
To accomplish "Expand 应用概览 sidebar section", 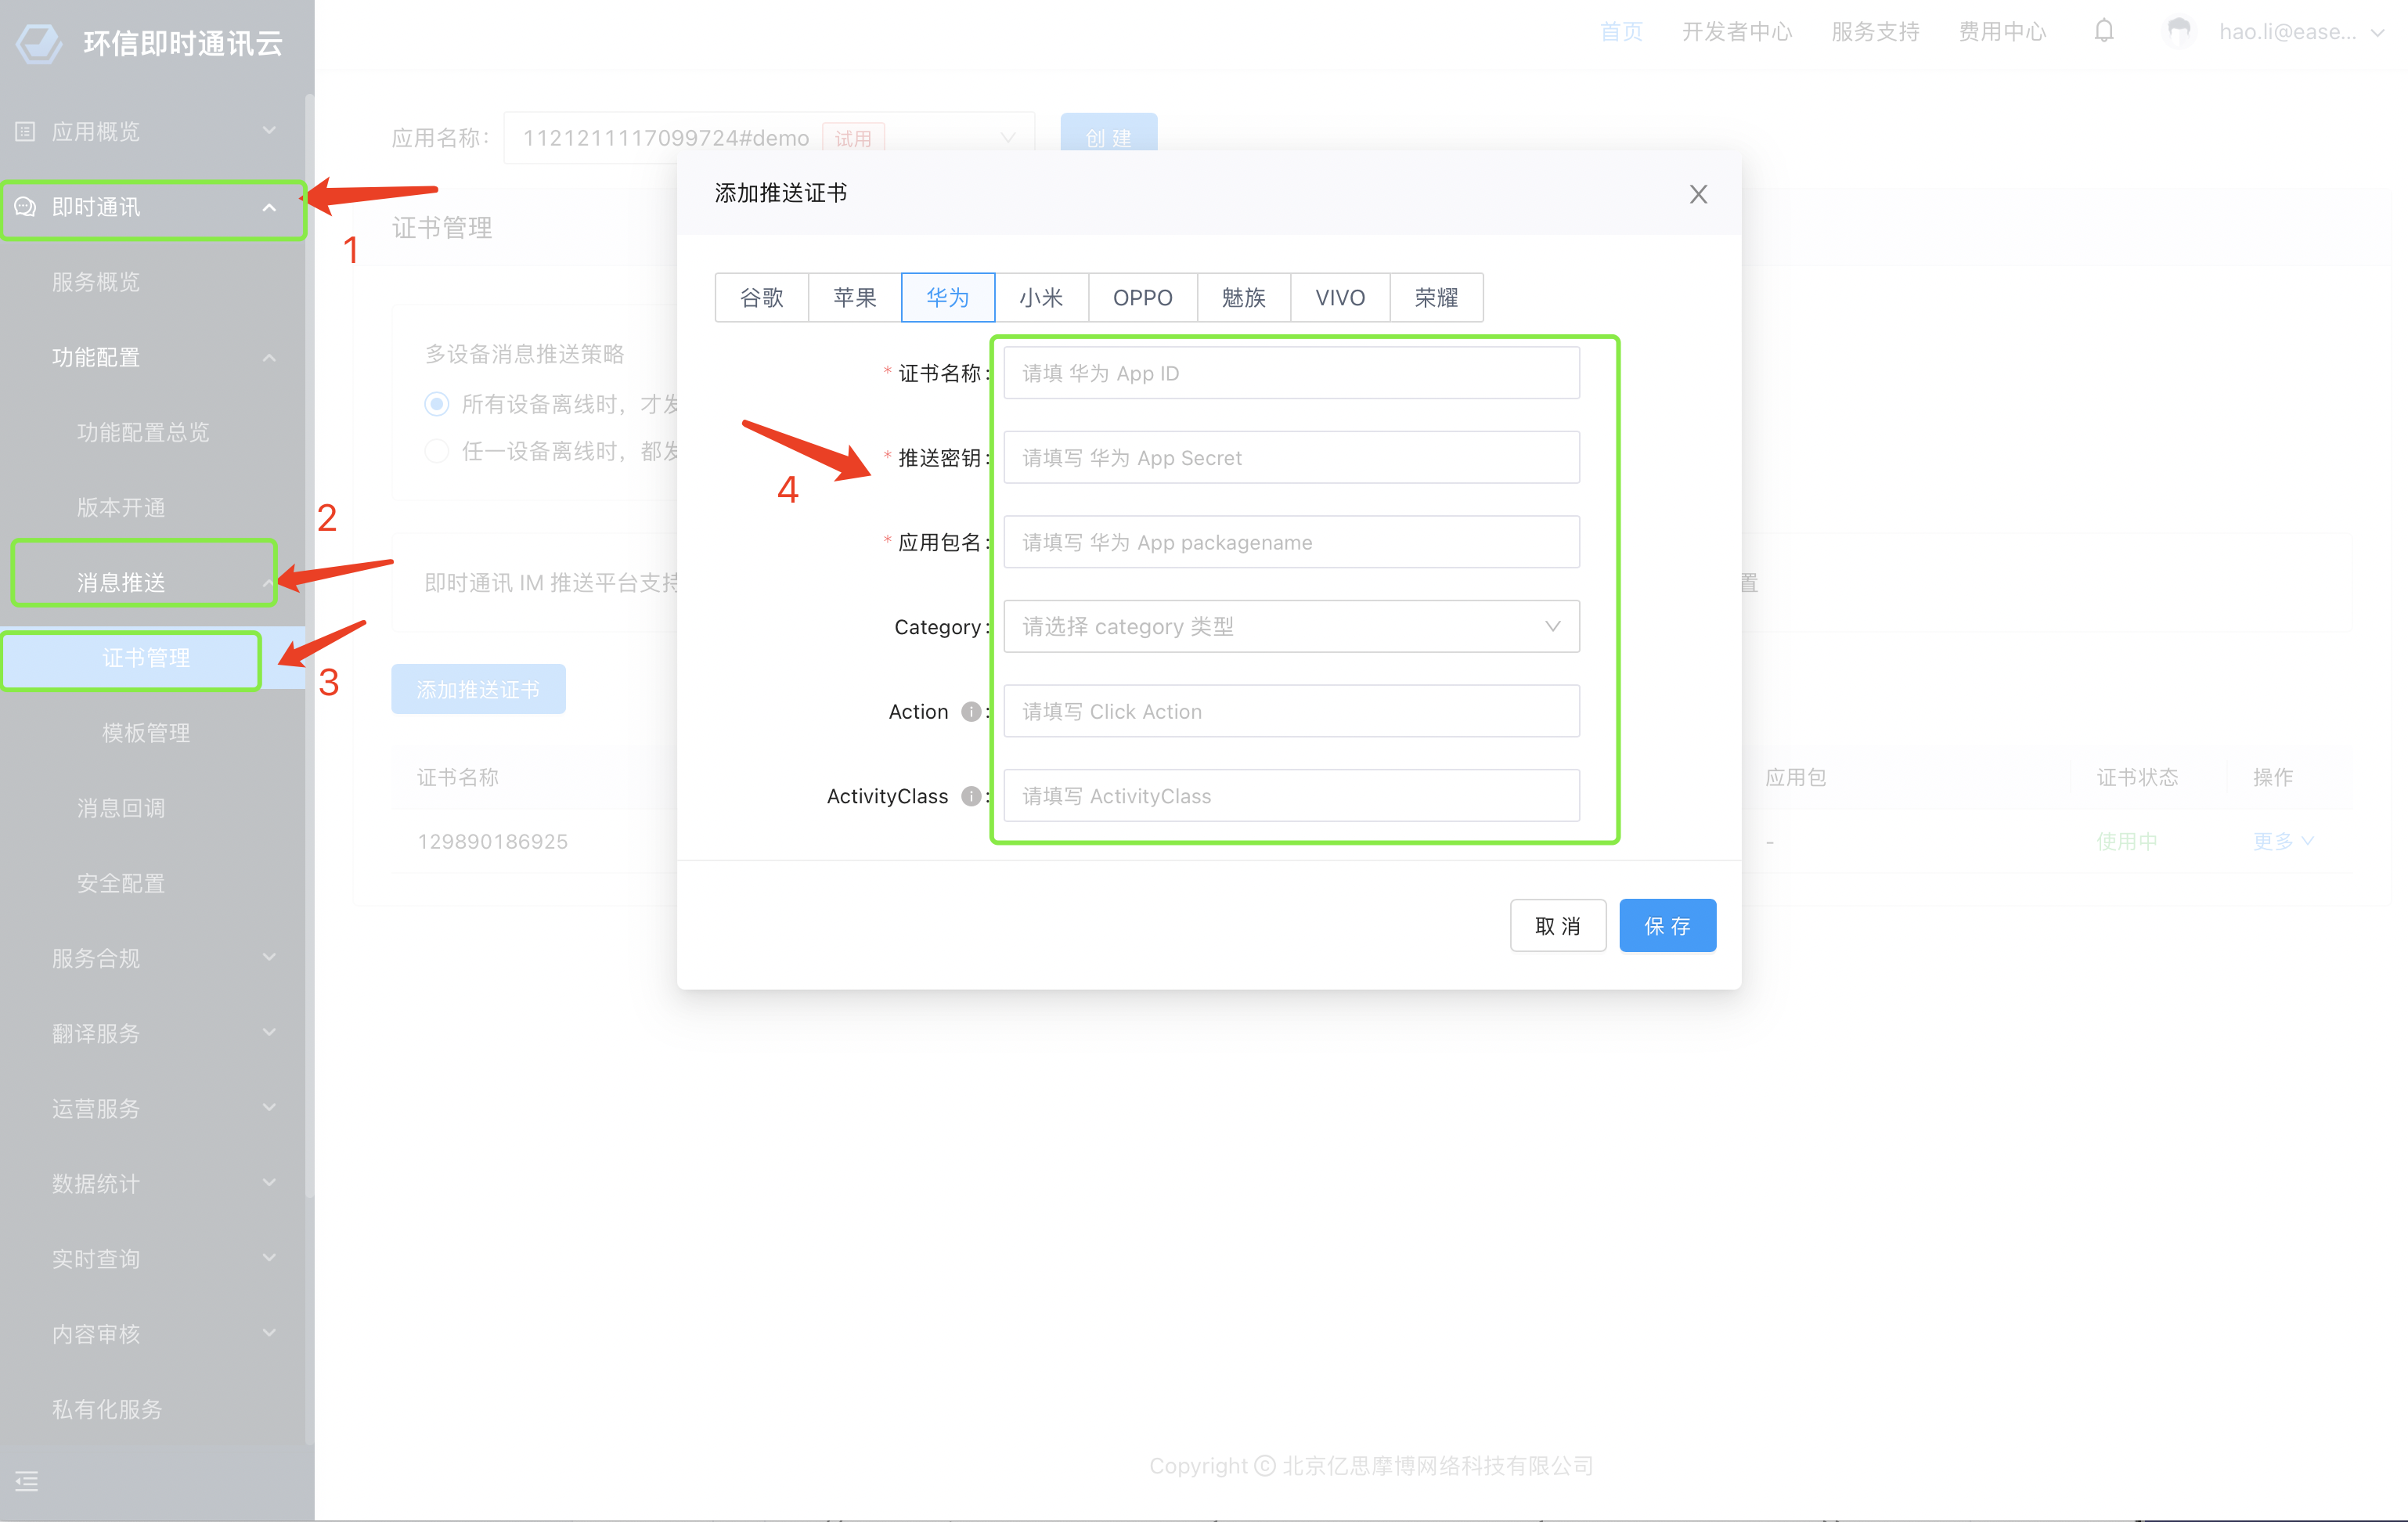I will pyautogui.click(x=269, y=131).
